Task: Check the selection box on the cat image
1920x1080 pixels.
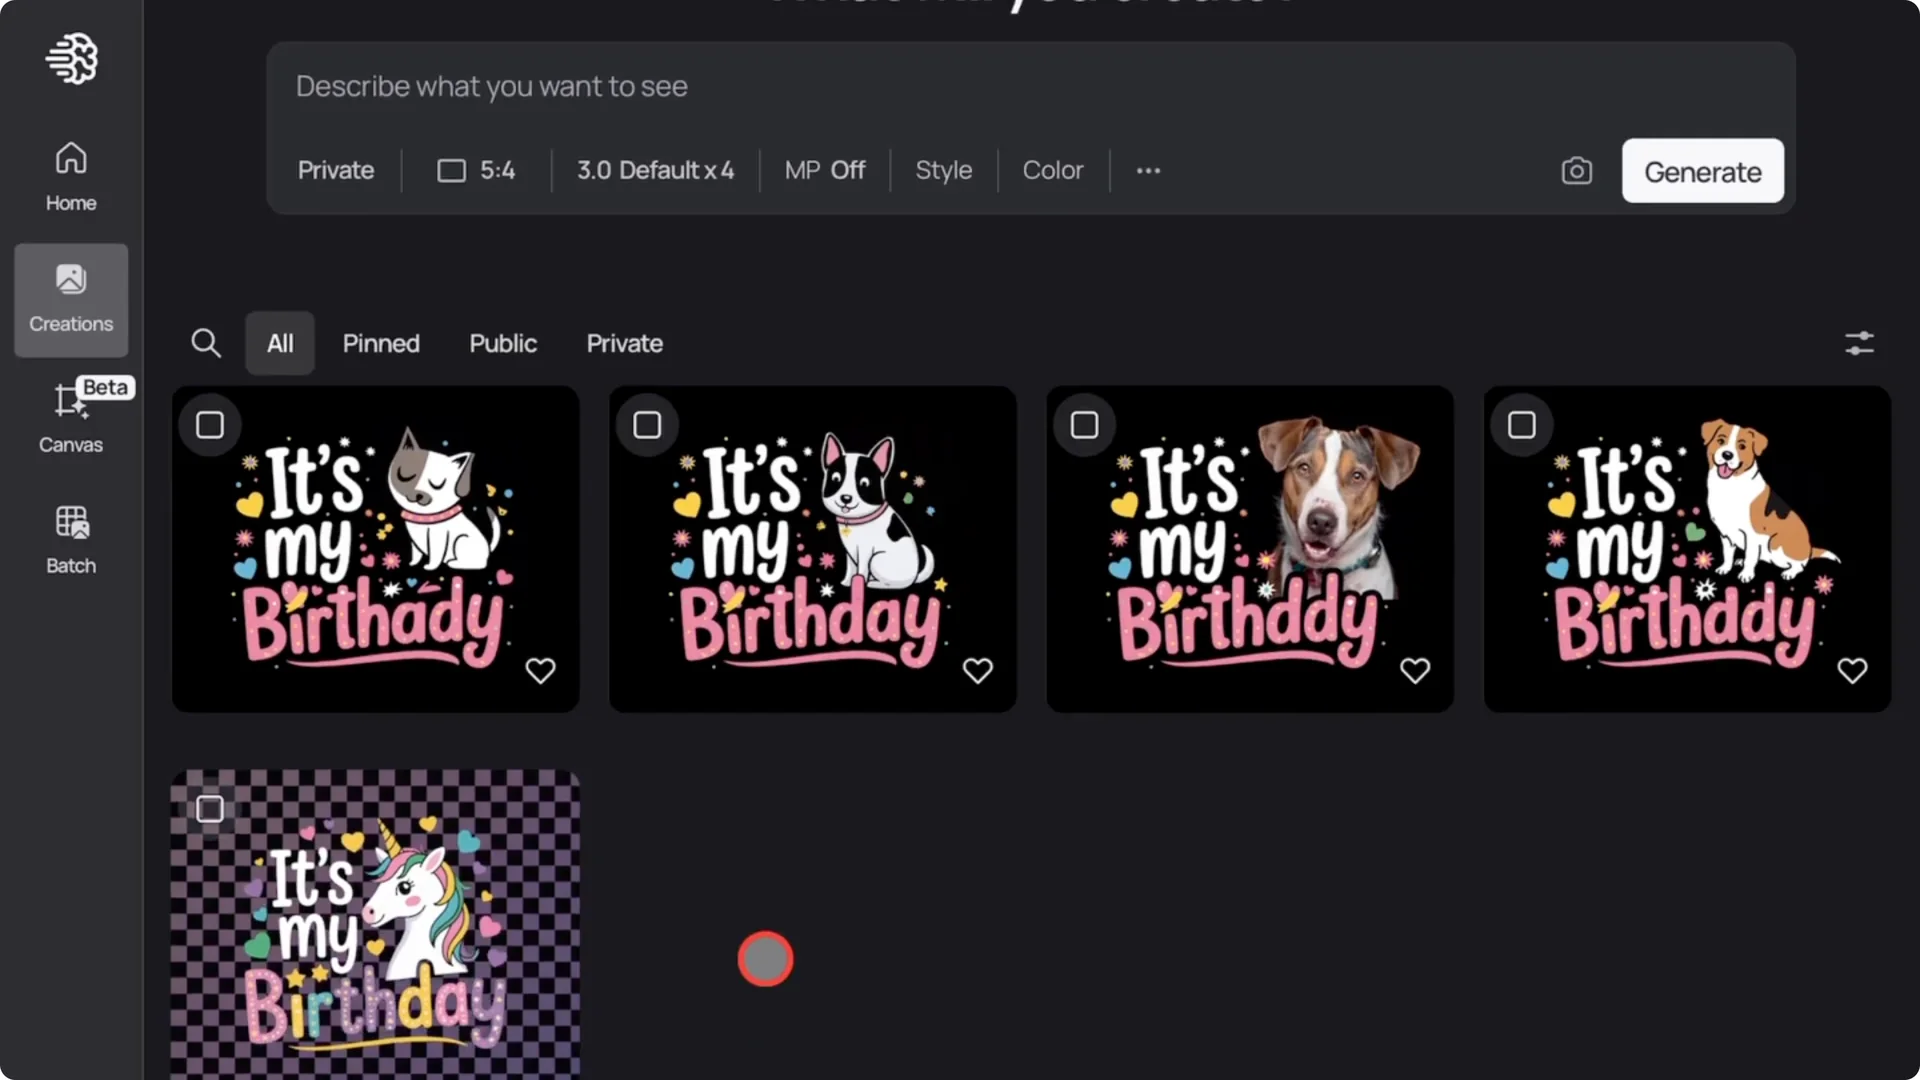Action: pyautogui.click(x=210, y=424)
